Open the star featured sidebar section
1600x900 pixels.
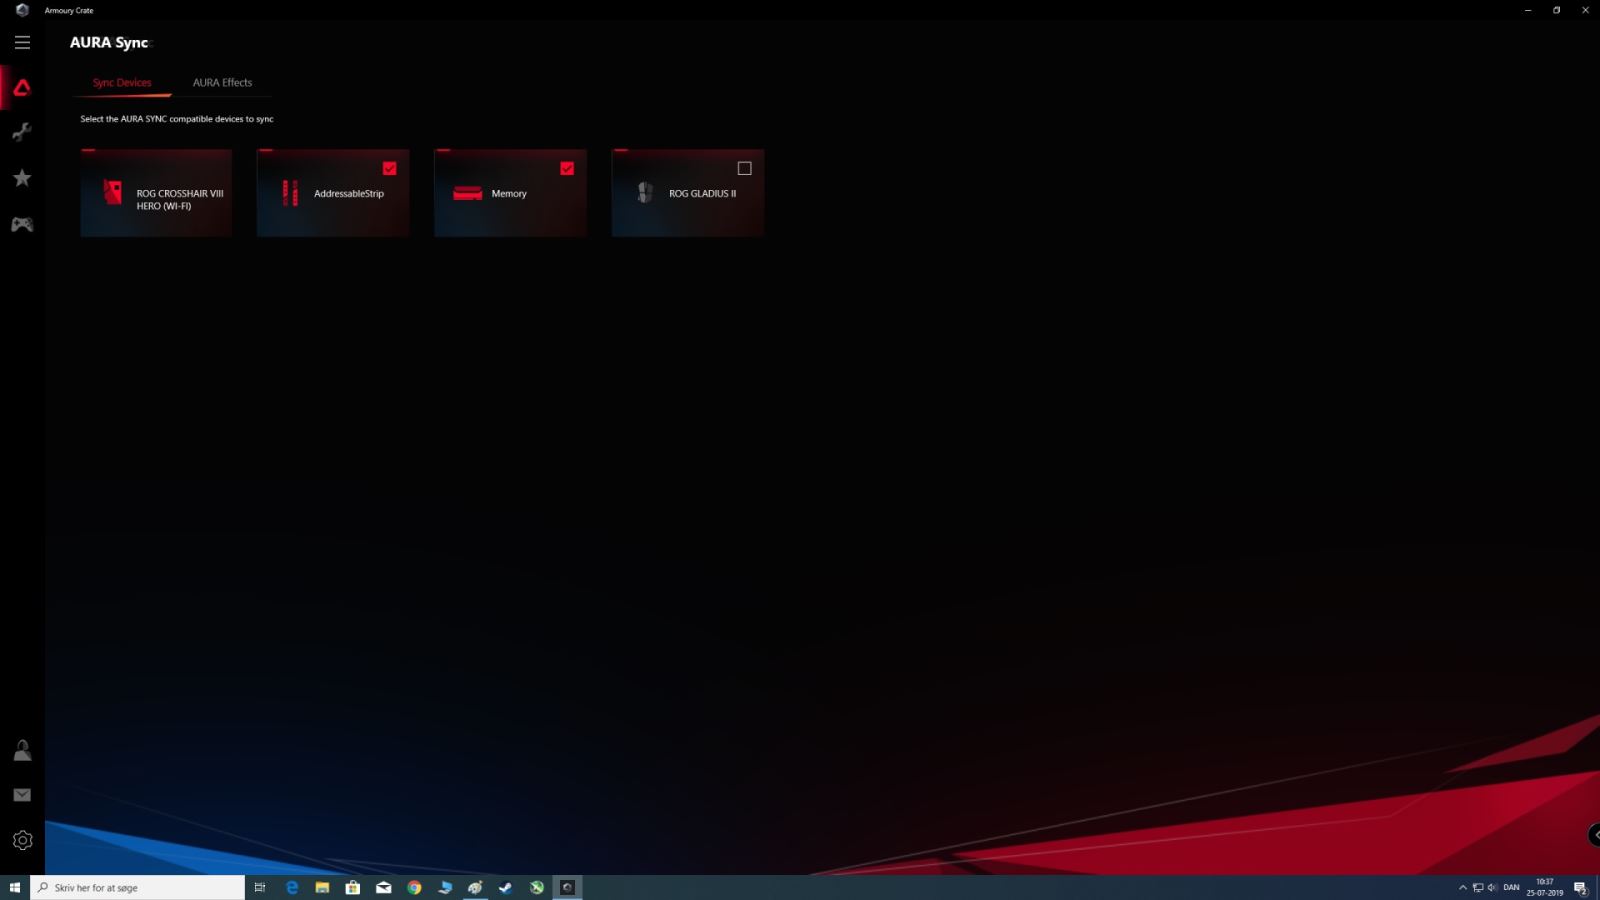click(22, 178)
